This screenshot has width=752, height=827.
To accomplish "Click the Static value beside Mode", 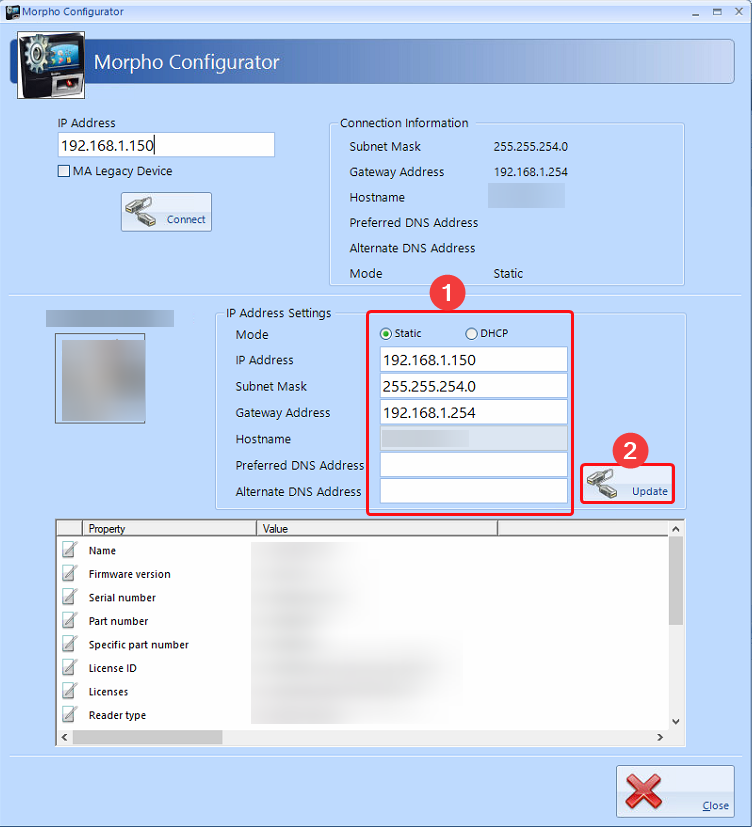I will coord(508,273).
